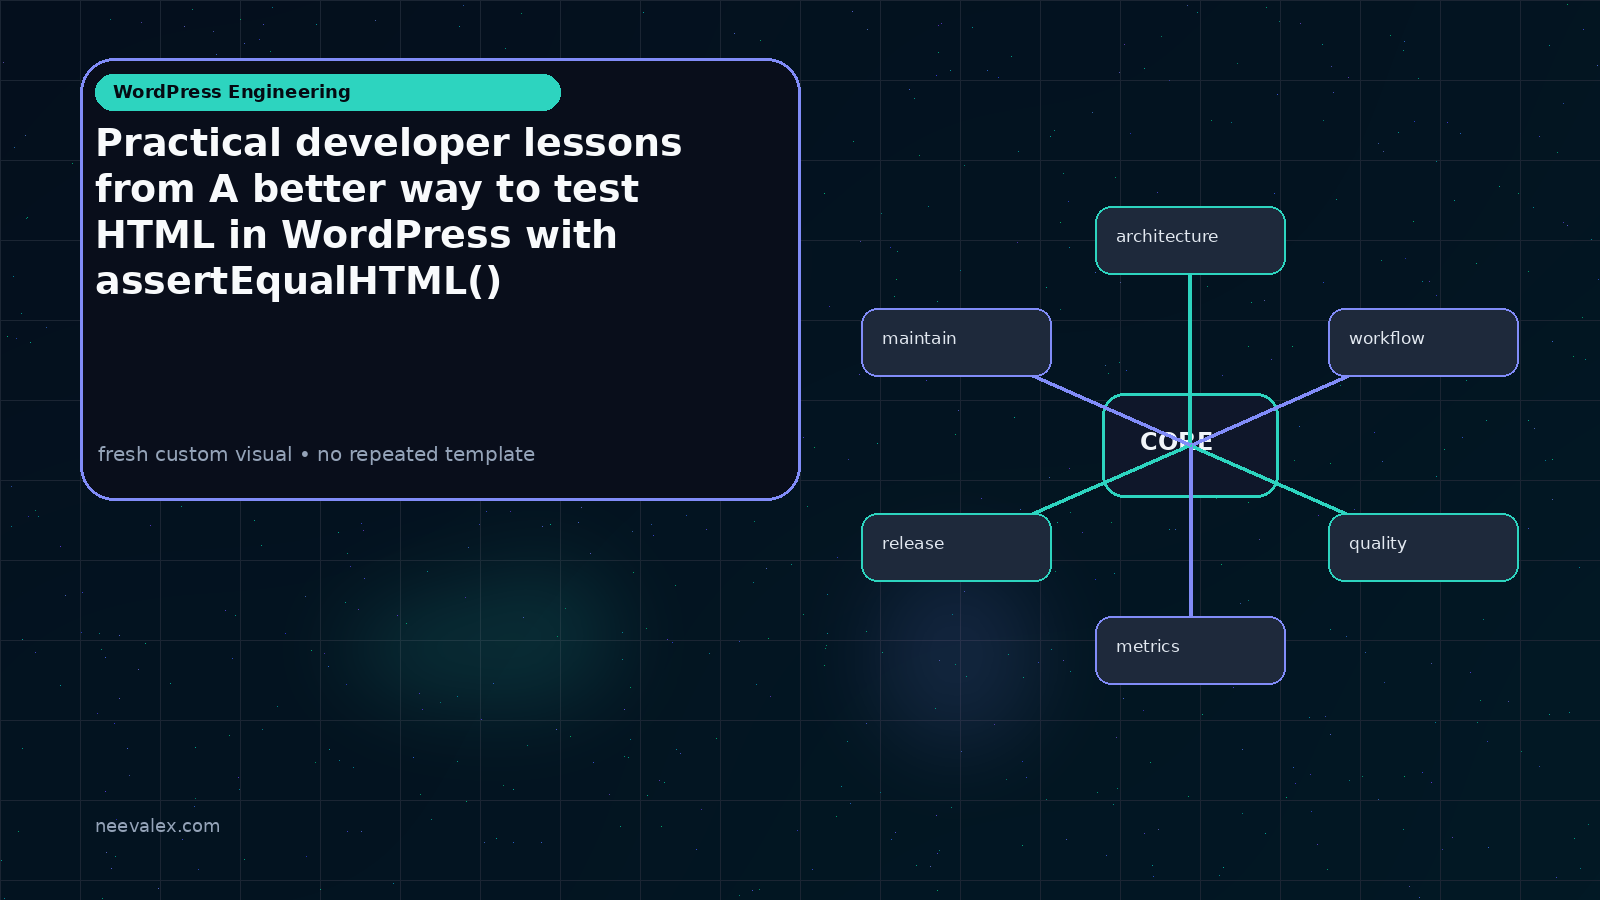Screen dimensions: 1600x900
Task: Select the release node
Action: pyautogui.click(x=956, y=547)
